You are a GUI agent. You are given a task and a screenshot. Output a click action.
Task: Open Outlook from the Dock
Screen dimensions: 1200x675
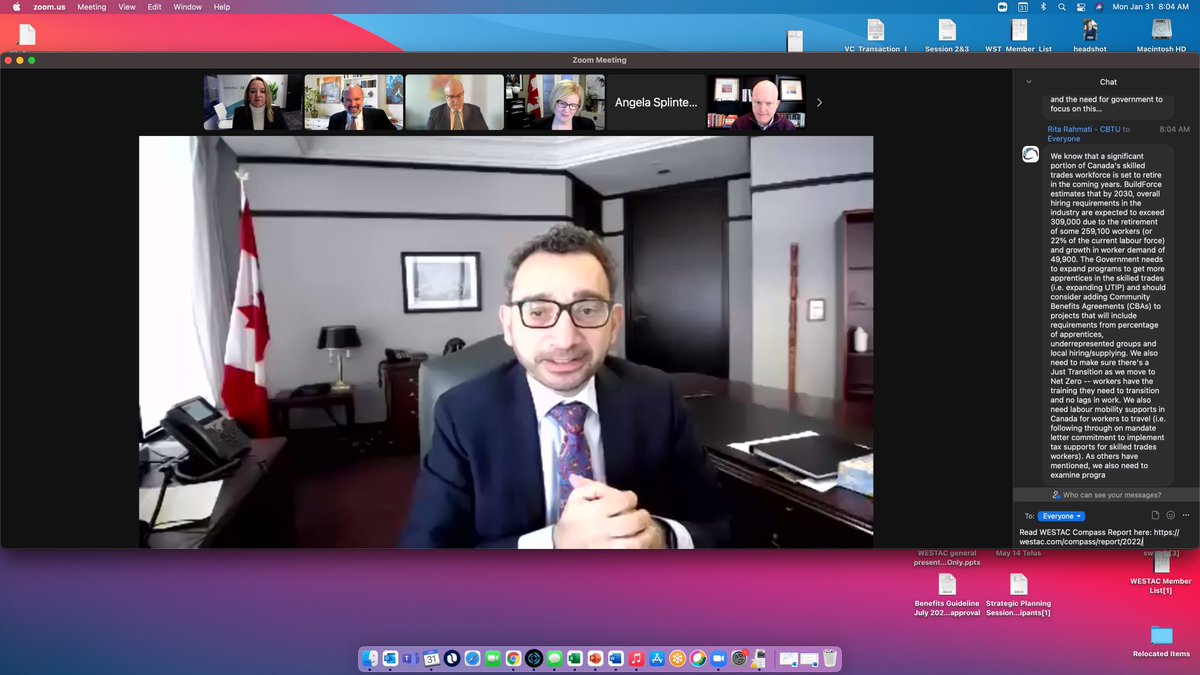(x=390, y=658)
